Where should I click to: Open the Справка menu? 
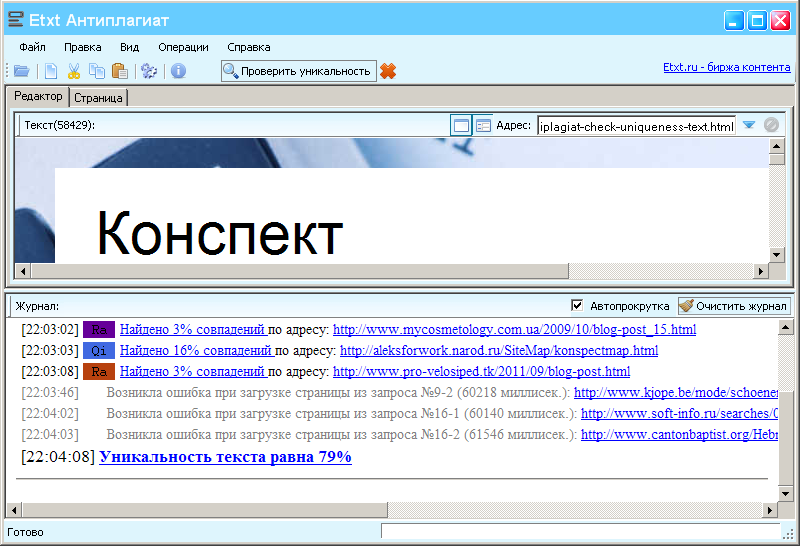click(x=249, y=47)
